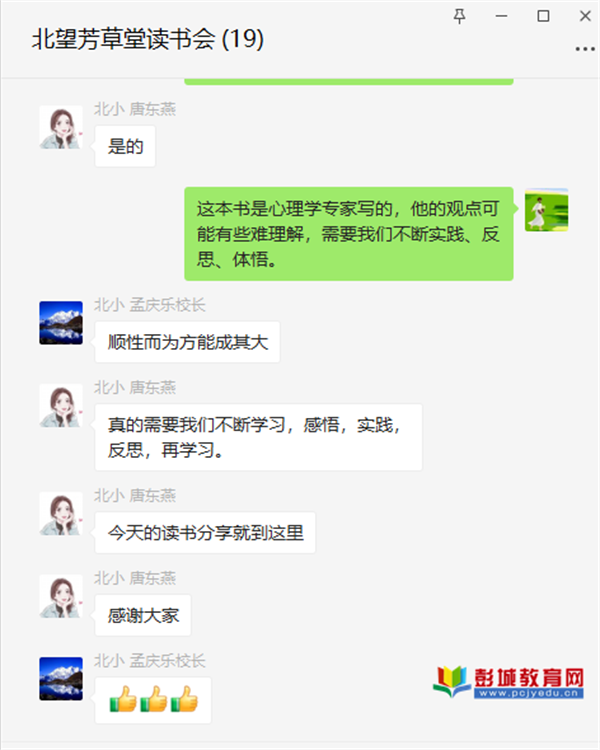Click the avatar beside '感谢大家' message

(61, 596)
